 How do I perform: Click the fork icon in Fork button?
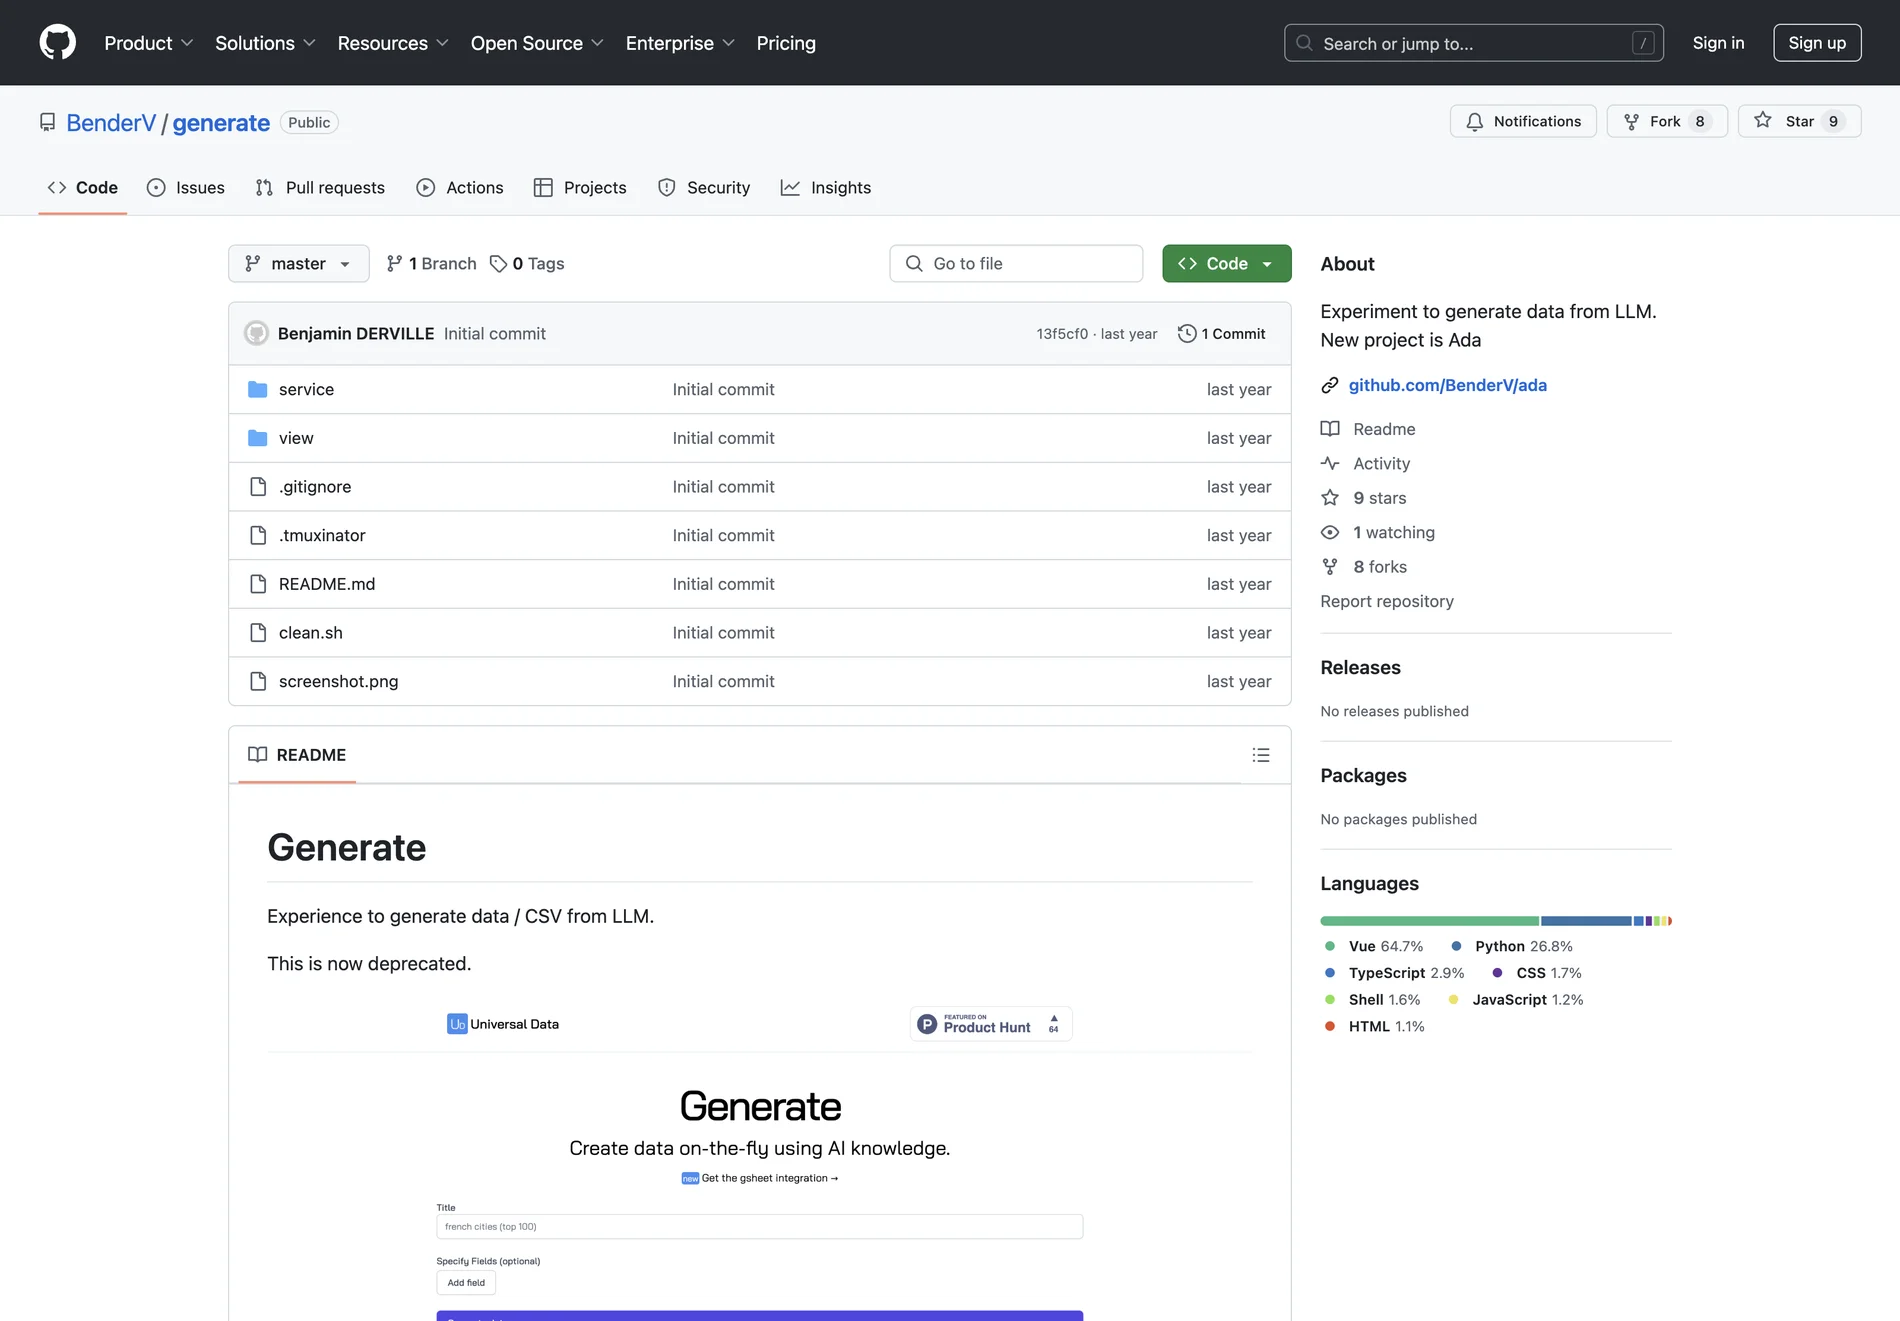pos(1631,122)
